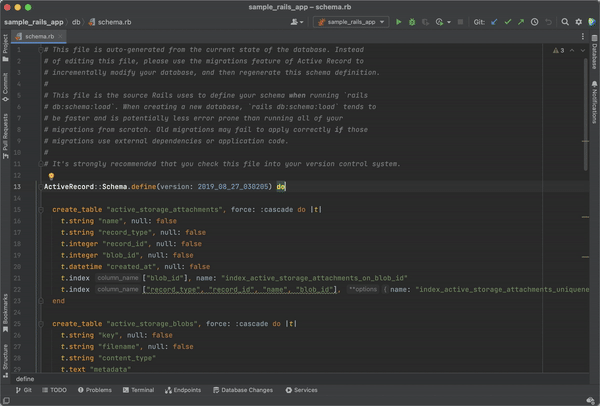Open Search Everywhere magnifier icon
Image resolution: width=600 pixels, height=406 pixels.
564,21
